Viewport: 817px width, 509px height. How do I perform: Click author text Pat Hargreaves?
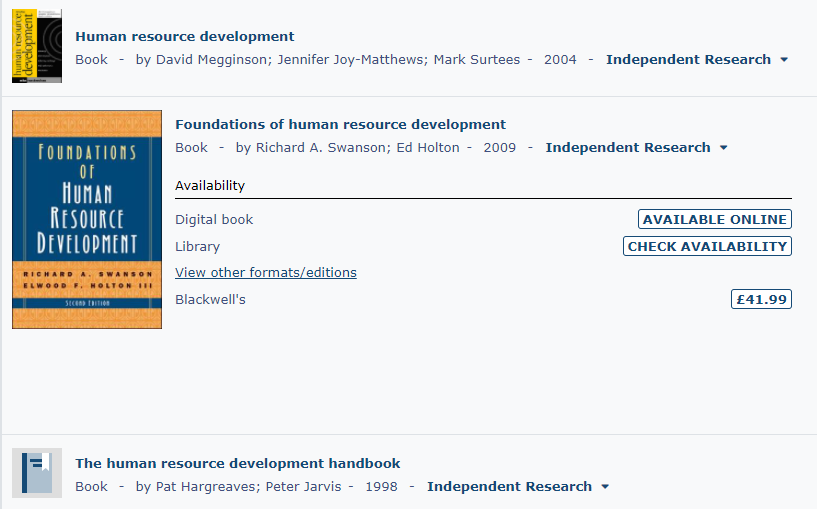tap(200, 487)
